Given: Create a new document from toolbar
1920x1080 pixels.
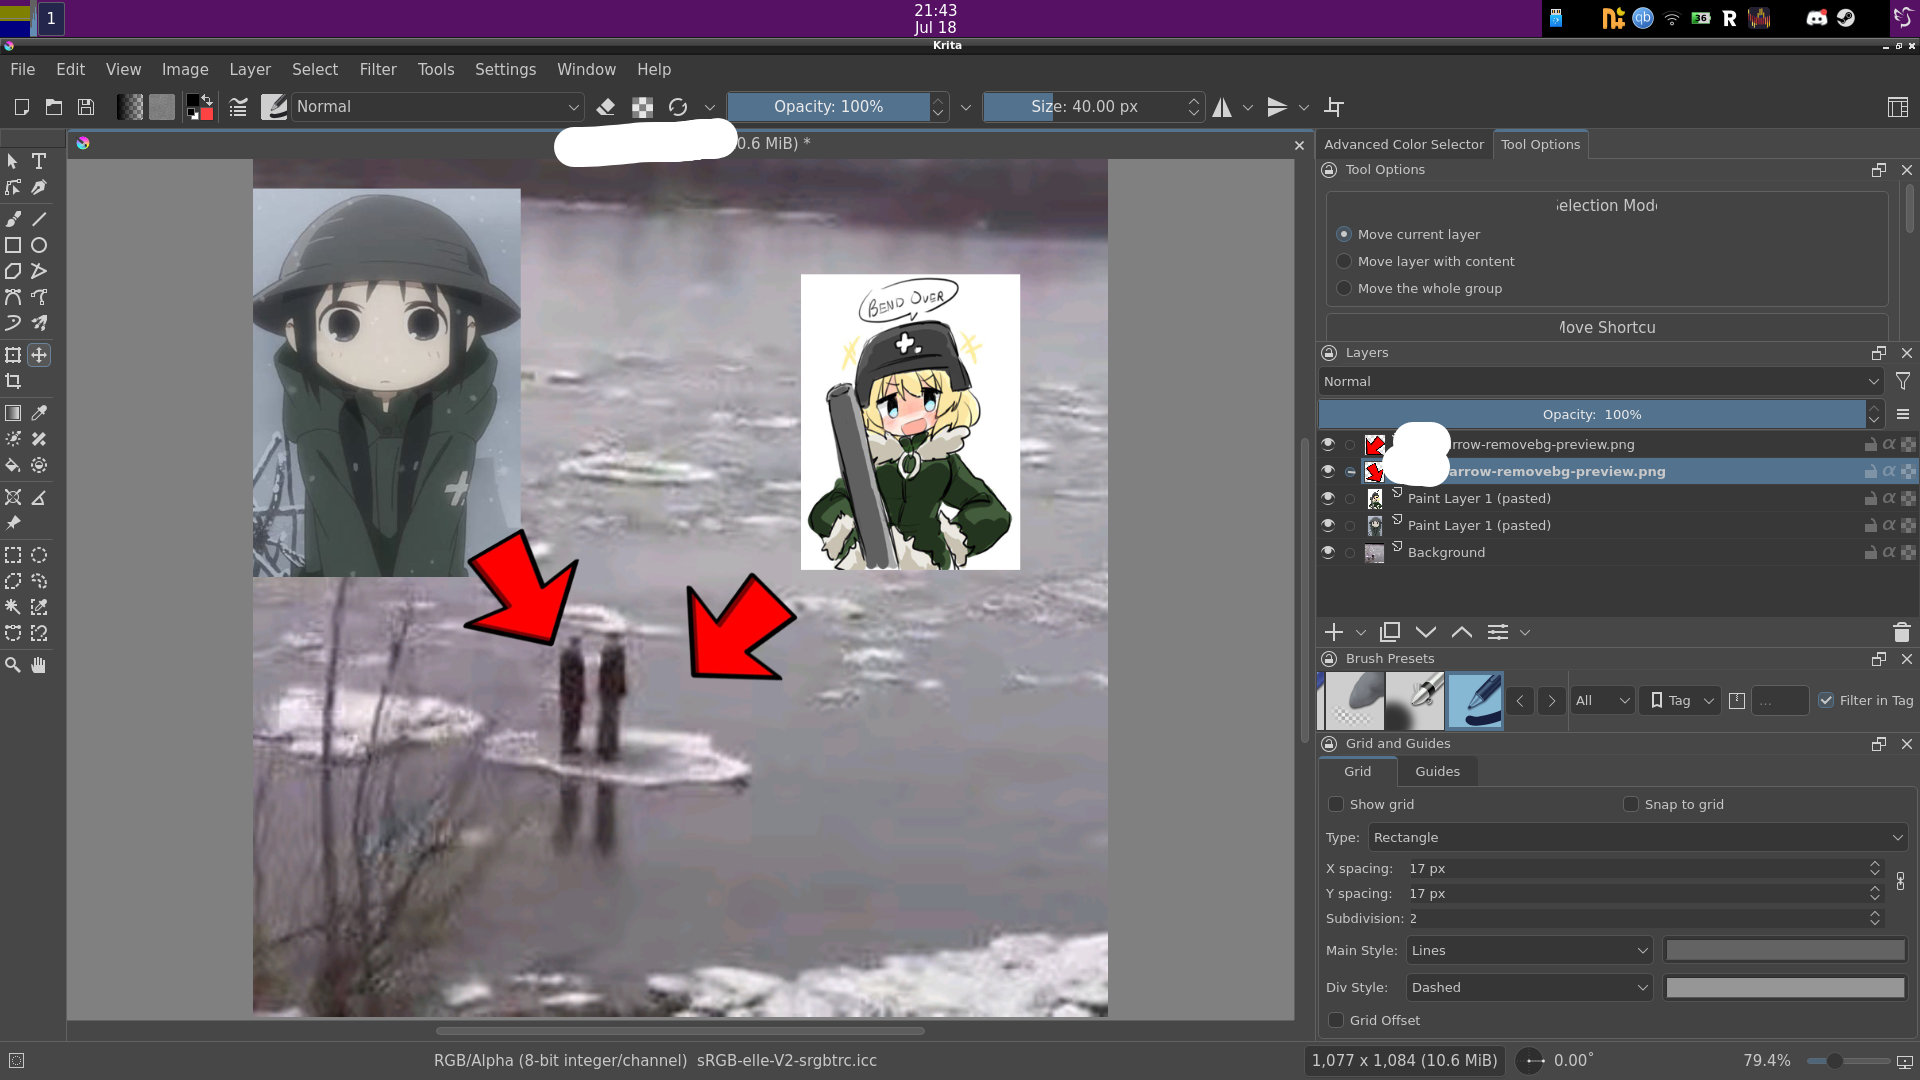Looking at the screenshot, I should (21, 107).
